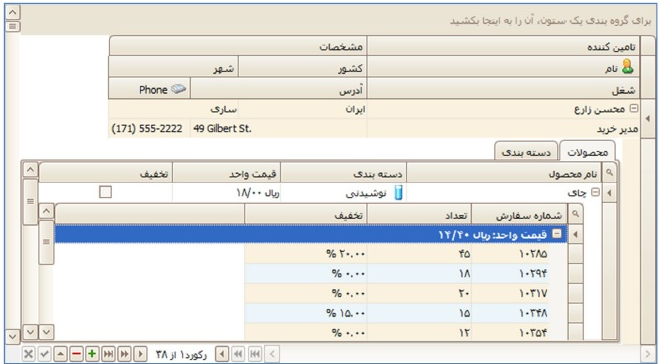Click orders grid scroll up arrow
659x364 pixels.
coord(46,211)
